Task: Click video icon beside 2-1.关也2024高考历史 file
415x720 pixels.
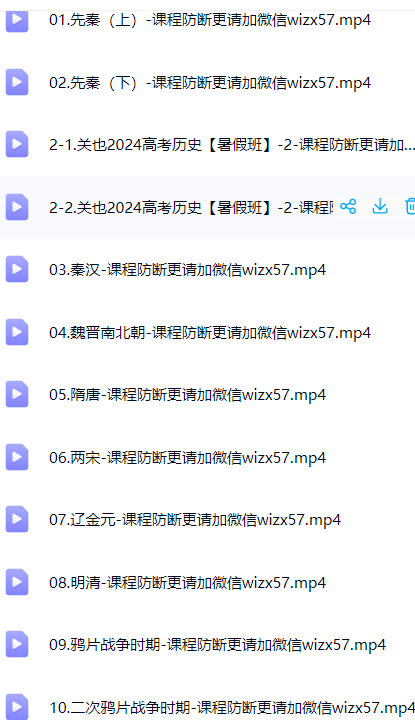Action: coord(17,144)
